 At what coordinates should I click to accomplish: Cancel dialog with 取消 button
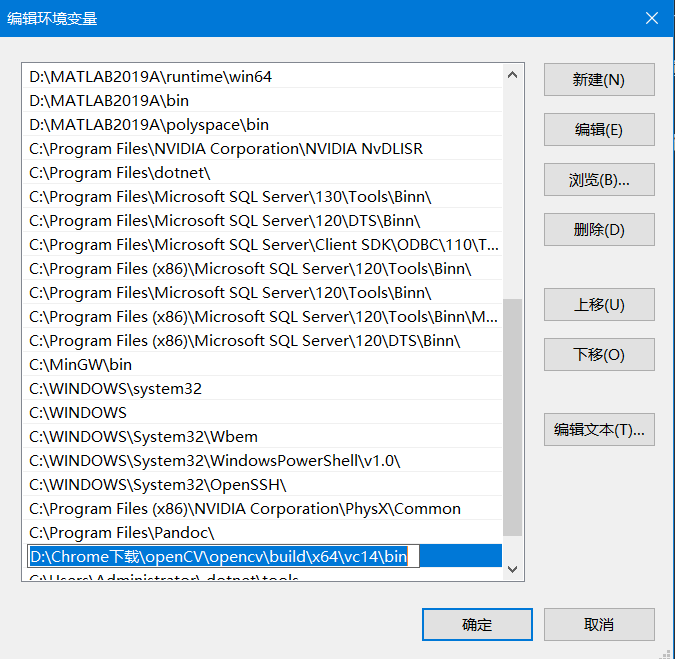pyautogui.click(x=599, y=625)
